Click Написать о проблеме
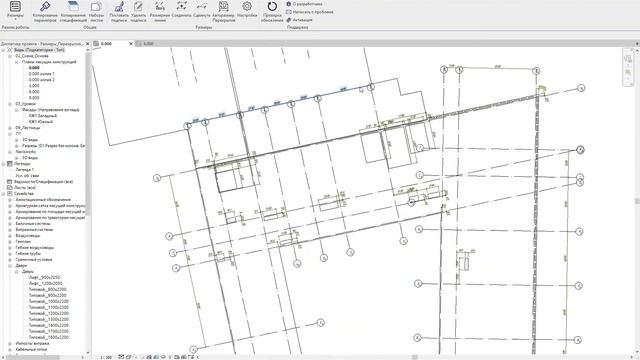 pos(309,12)
